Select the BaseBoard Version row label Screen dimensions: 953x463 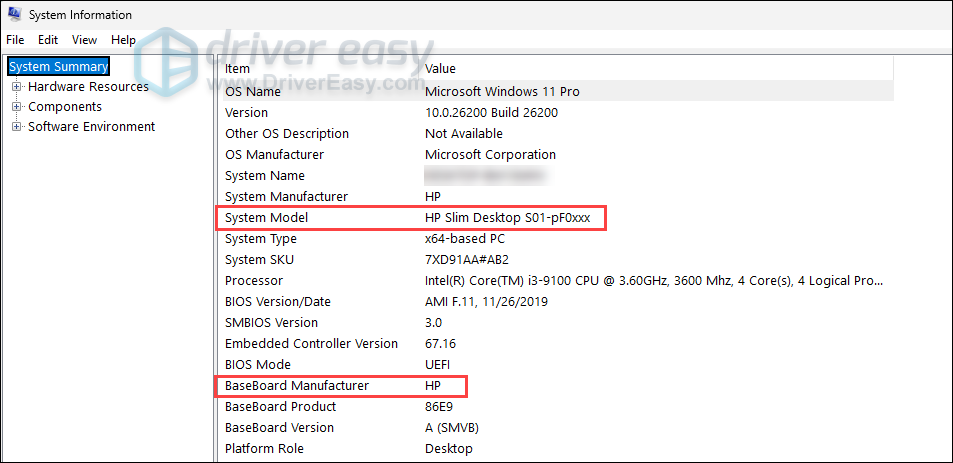279,428
